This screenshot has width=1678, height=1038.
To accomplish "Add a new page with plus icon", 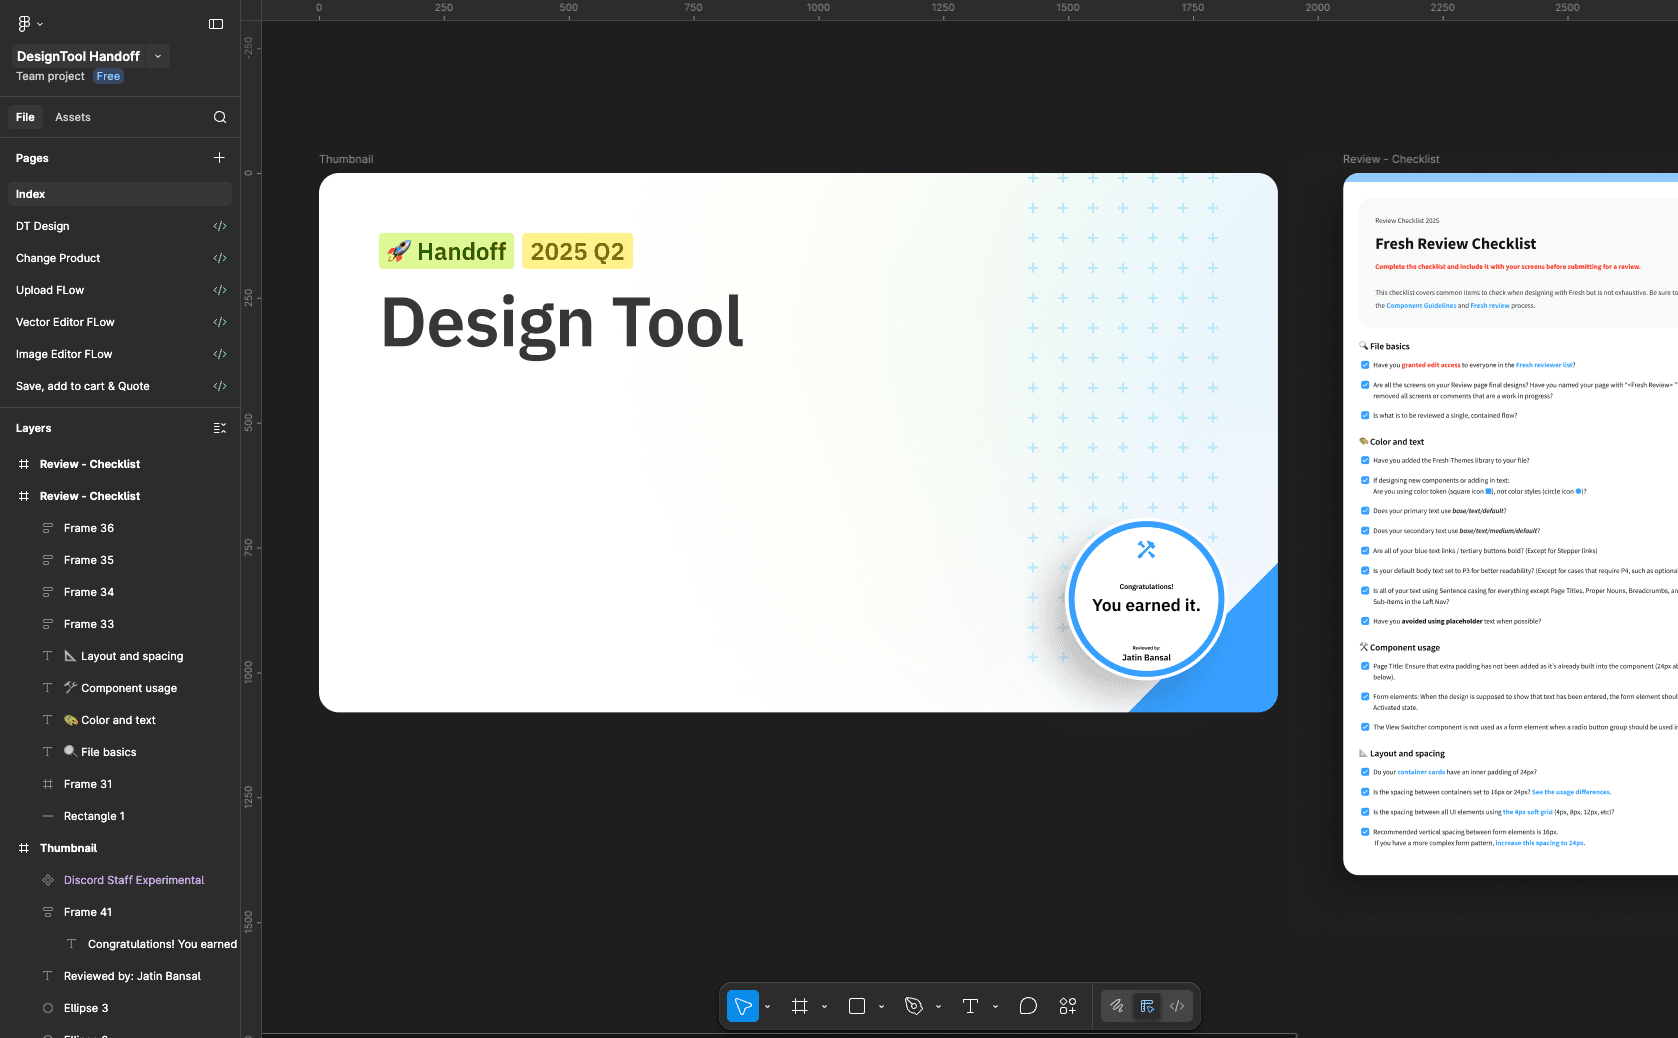I will pyautogui.click(x=219, y=158).
